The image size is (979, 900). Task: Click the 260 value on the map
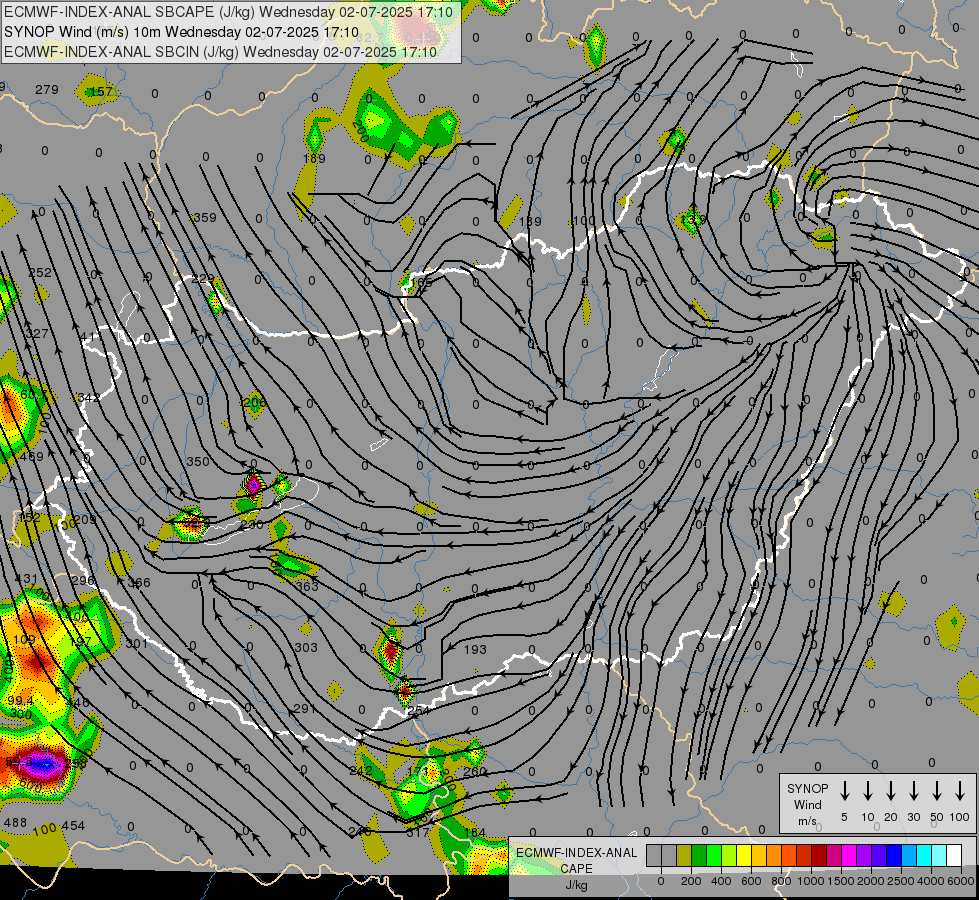pos(475,771)
